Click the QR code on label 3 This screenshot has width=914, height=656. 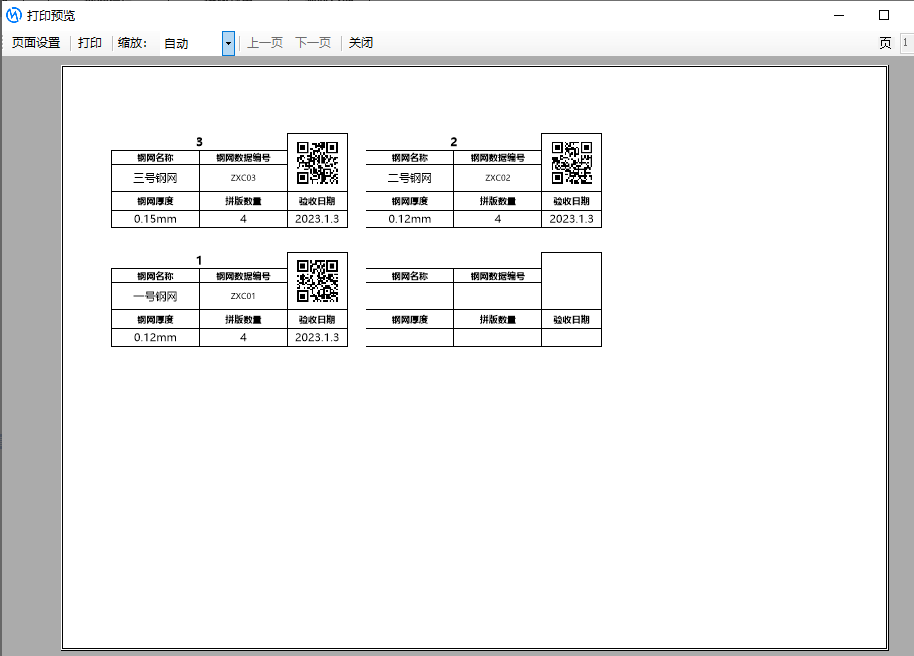(317, 163)
